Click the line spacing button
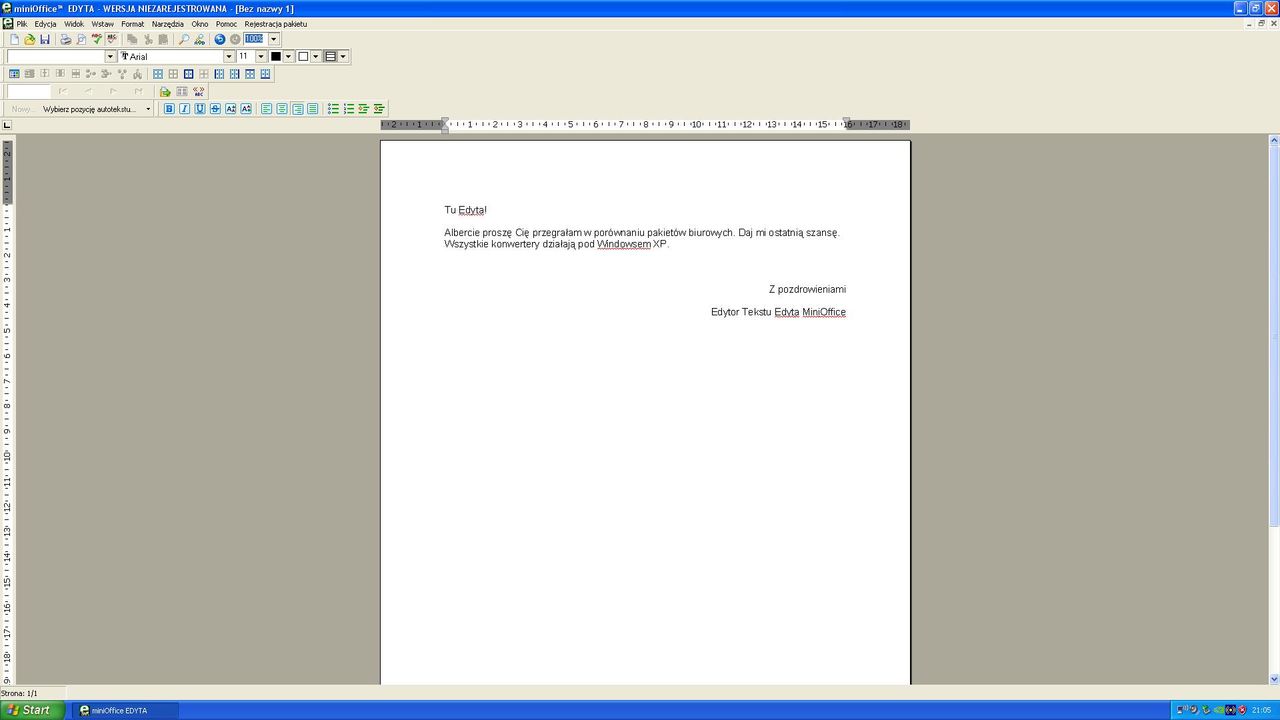This screenshot has width=1280, height=720. click(330, 57)
